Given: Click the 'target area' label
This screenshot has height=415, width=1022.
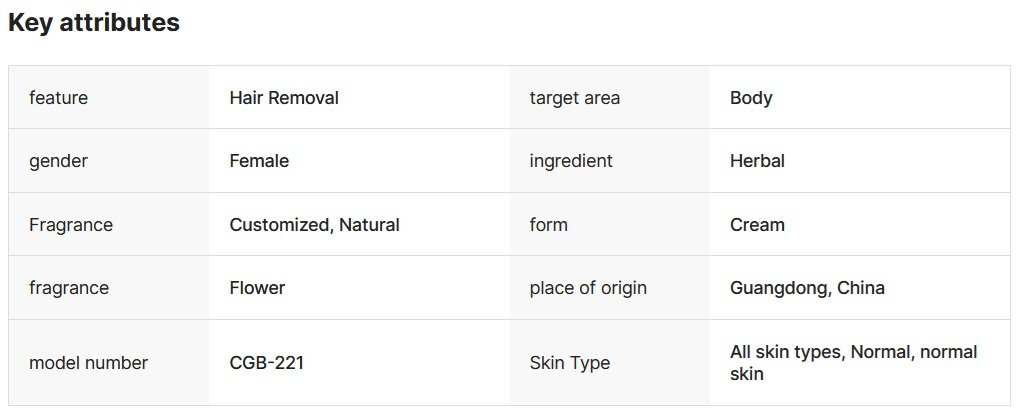Looking at the screenshot, I should (574, 98).
